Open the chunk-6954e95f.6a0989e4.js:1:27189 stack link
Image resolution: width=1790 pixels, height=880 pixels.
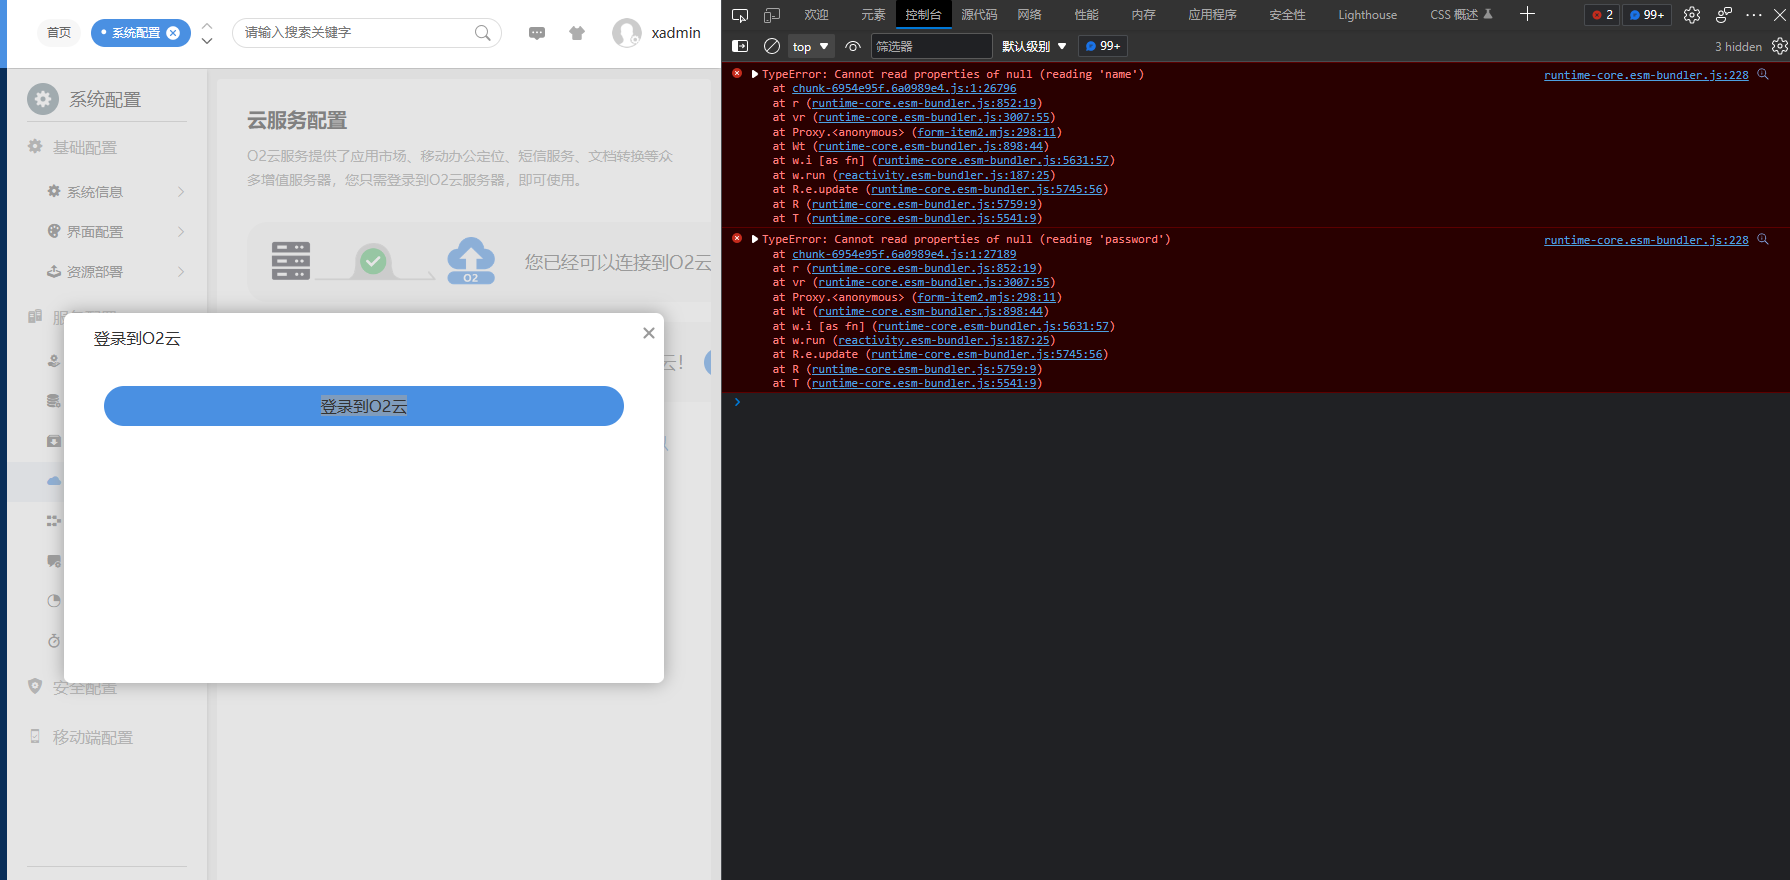(904, 254)
